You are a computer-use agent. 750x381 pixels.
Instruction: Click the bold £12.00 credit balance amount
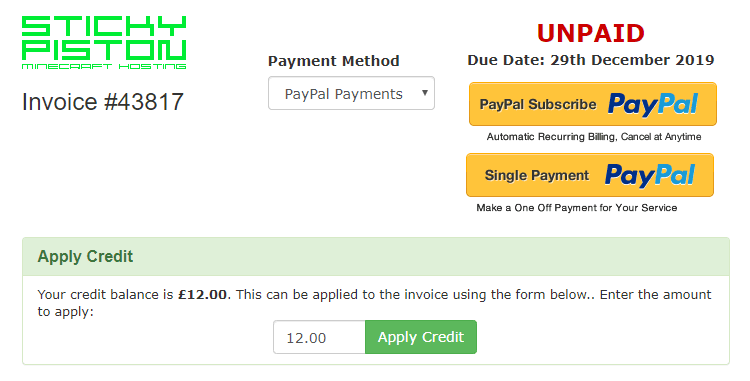[202, 294]
